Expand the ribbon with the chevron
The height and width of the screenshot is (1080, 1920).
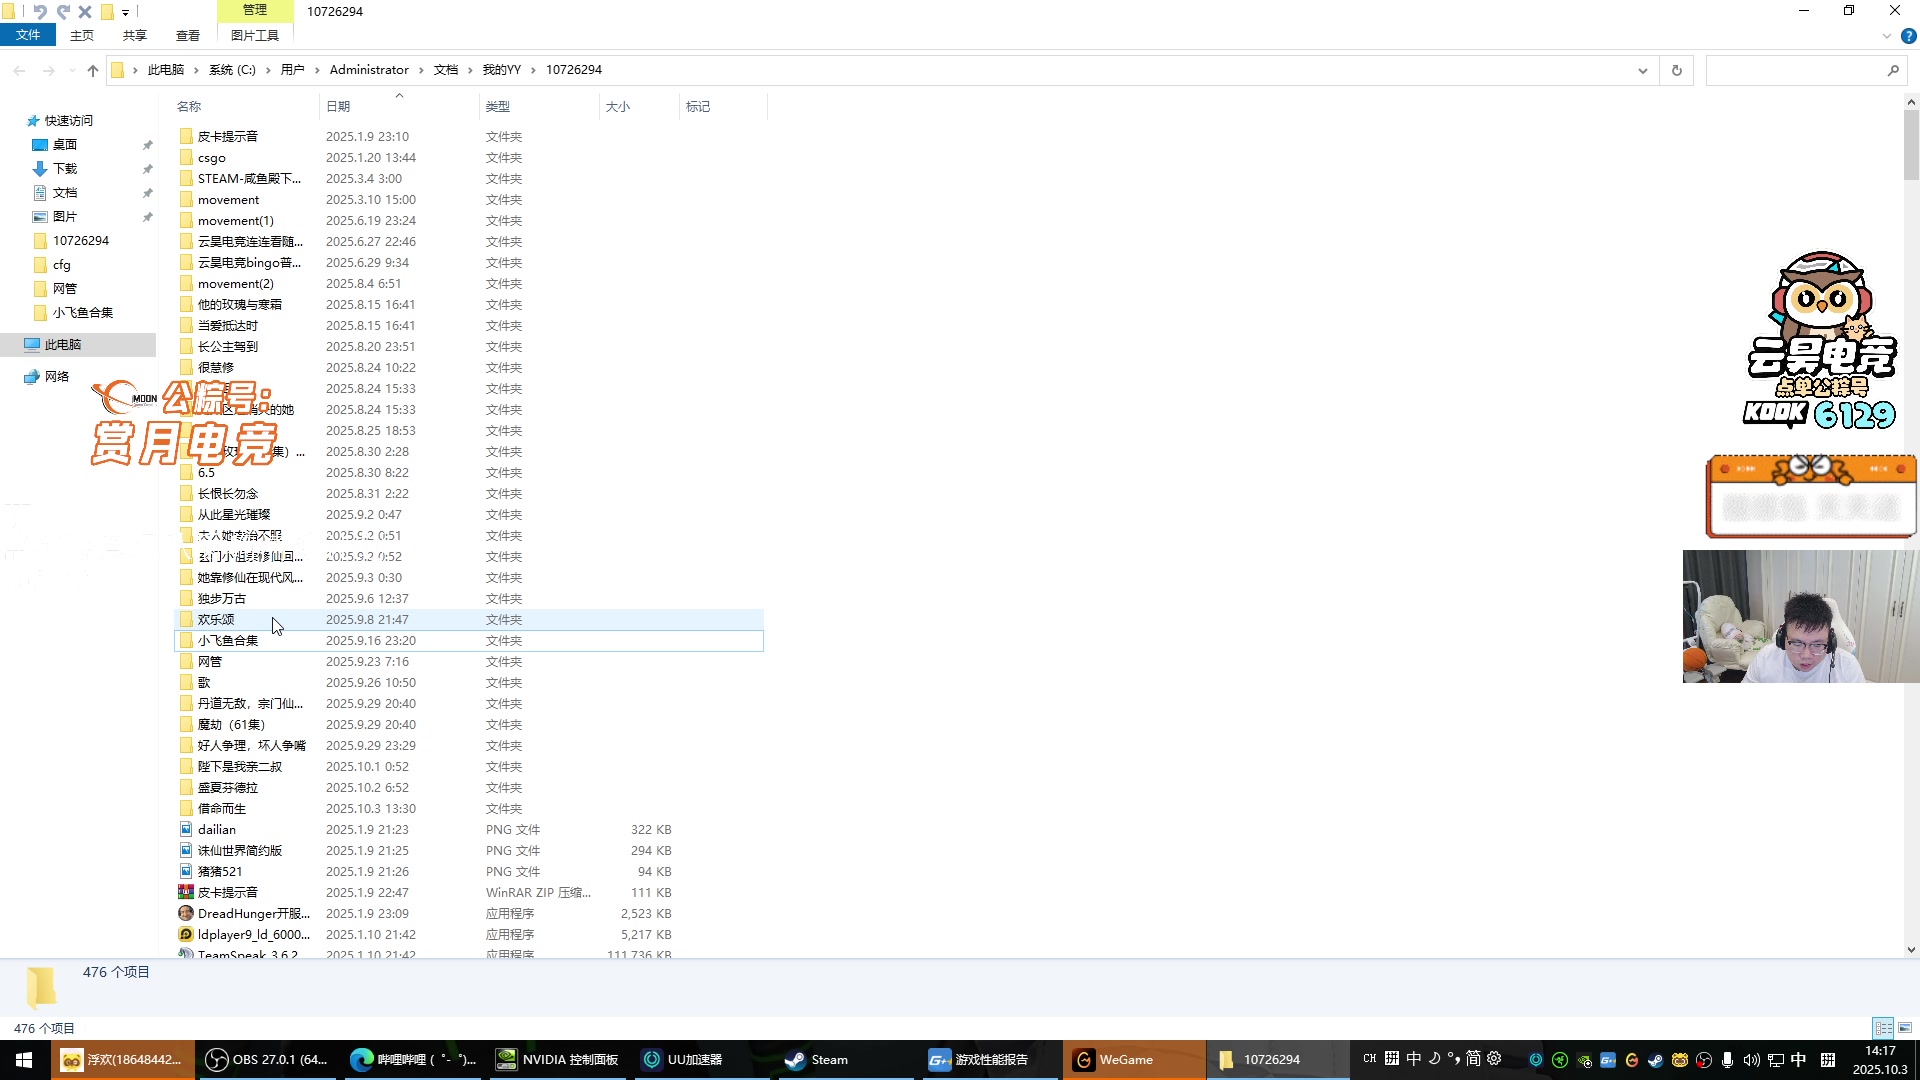click(1887, 36)
